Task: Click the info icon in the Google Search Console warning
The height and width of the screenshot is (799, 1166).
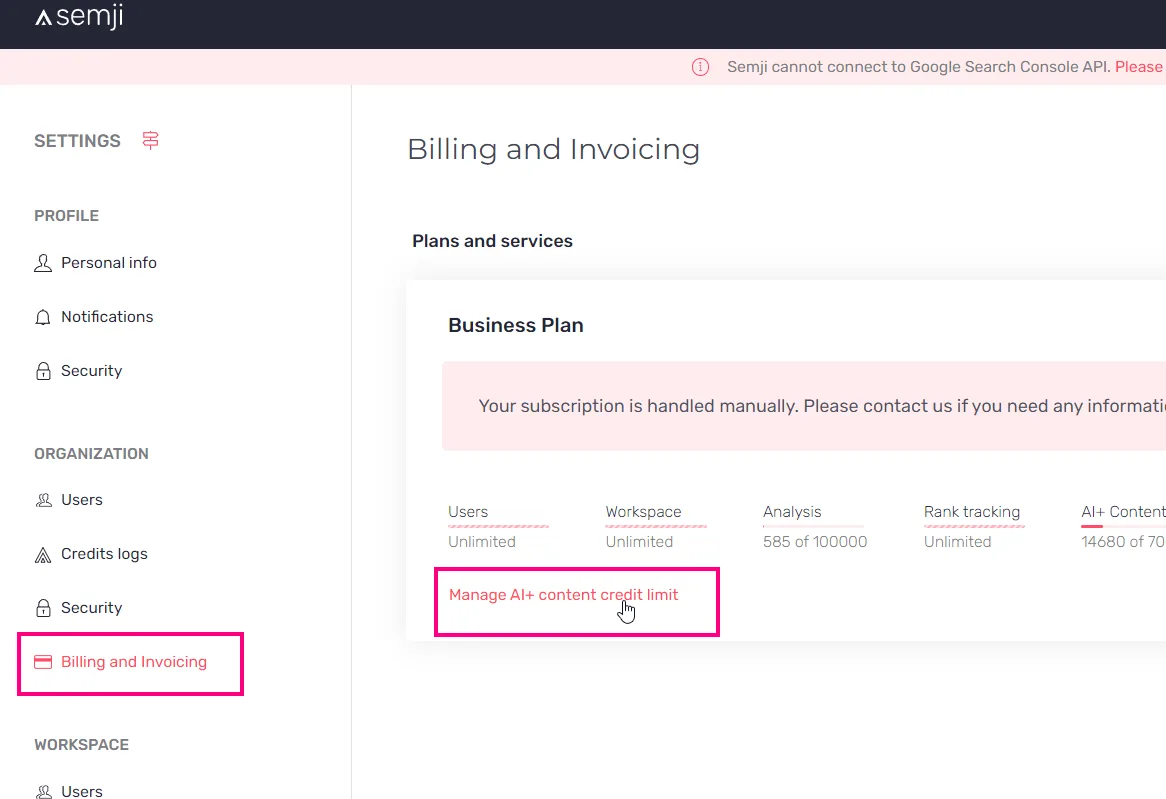Action: 700,67
